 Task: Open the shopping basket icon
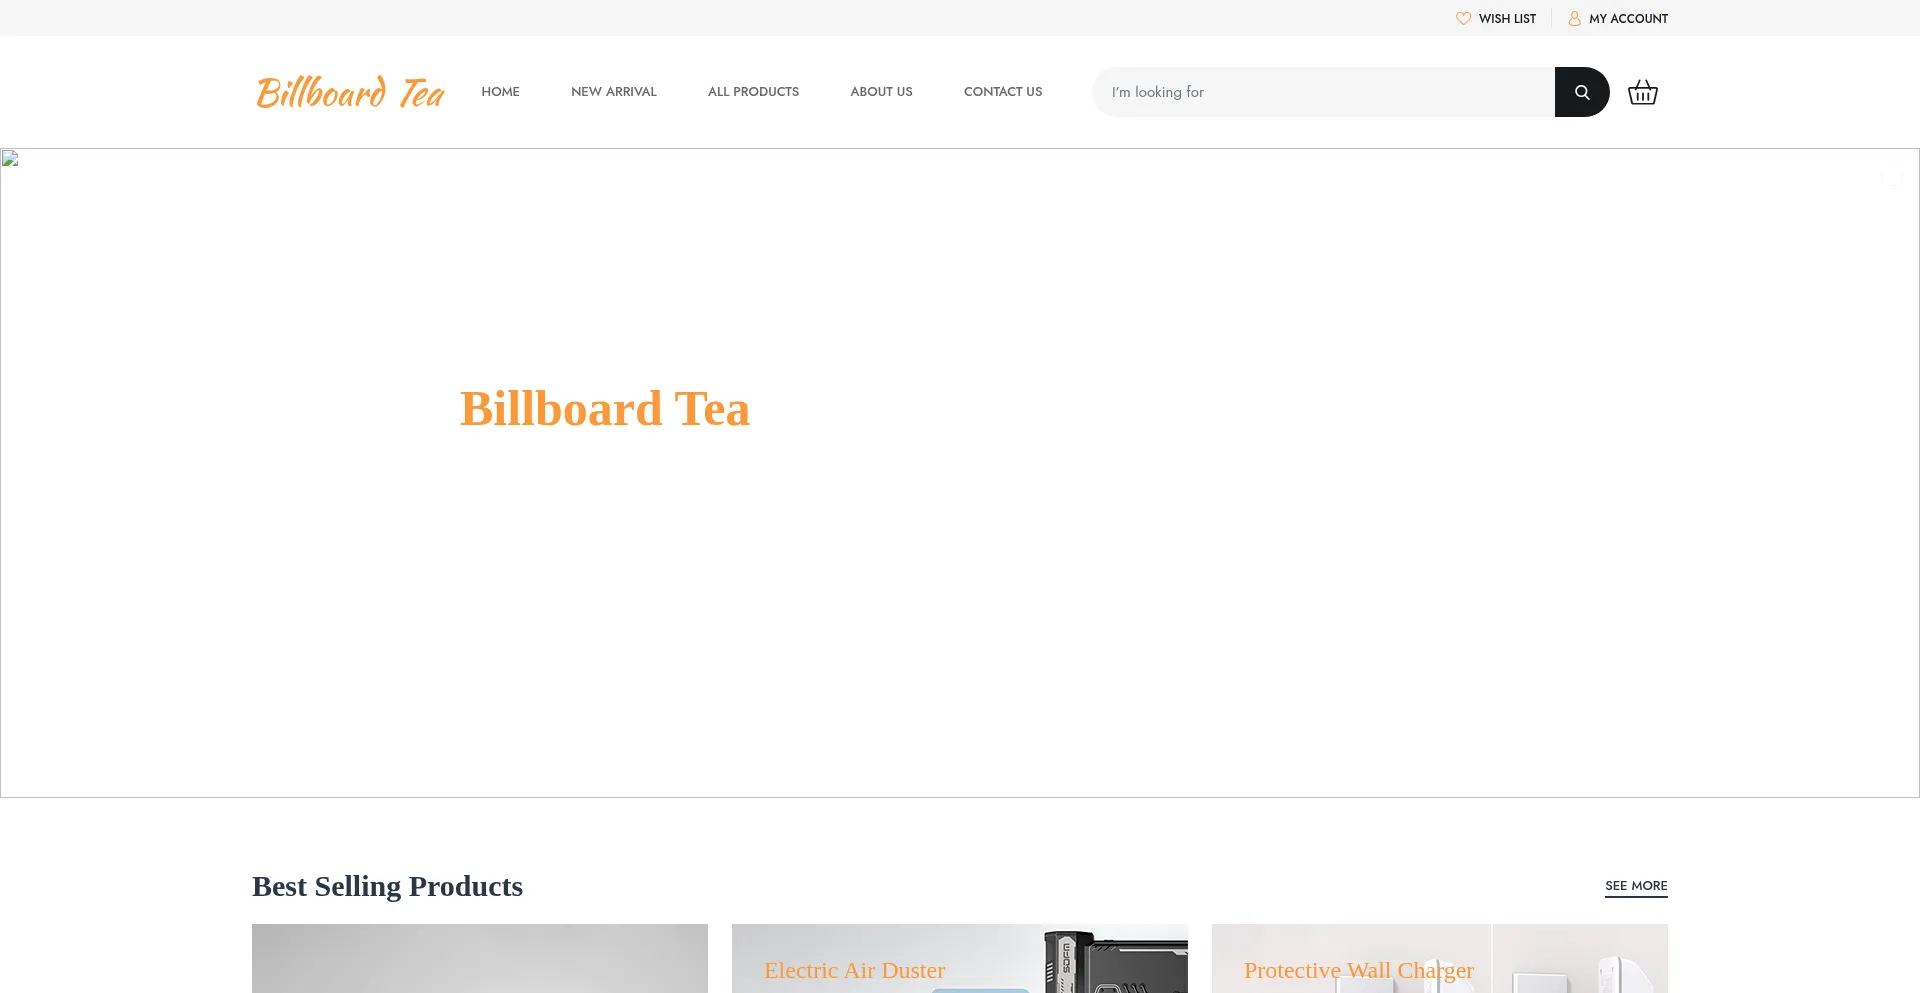(1642, 93)
